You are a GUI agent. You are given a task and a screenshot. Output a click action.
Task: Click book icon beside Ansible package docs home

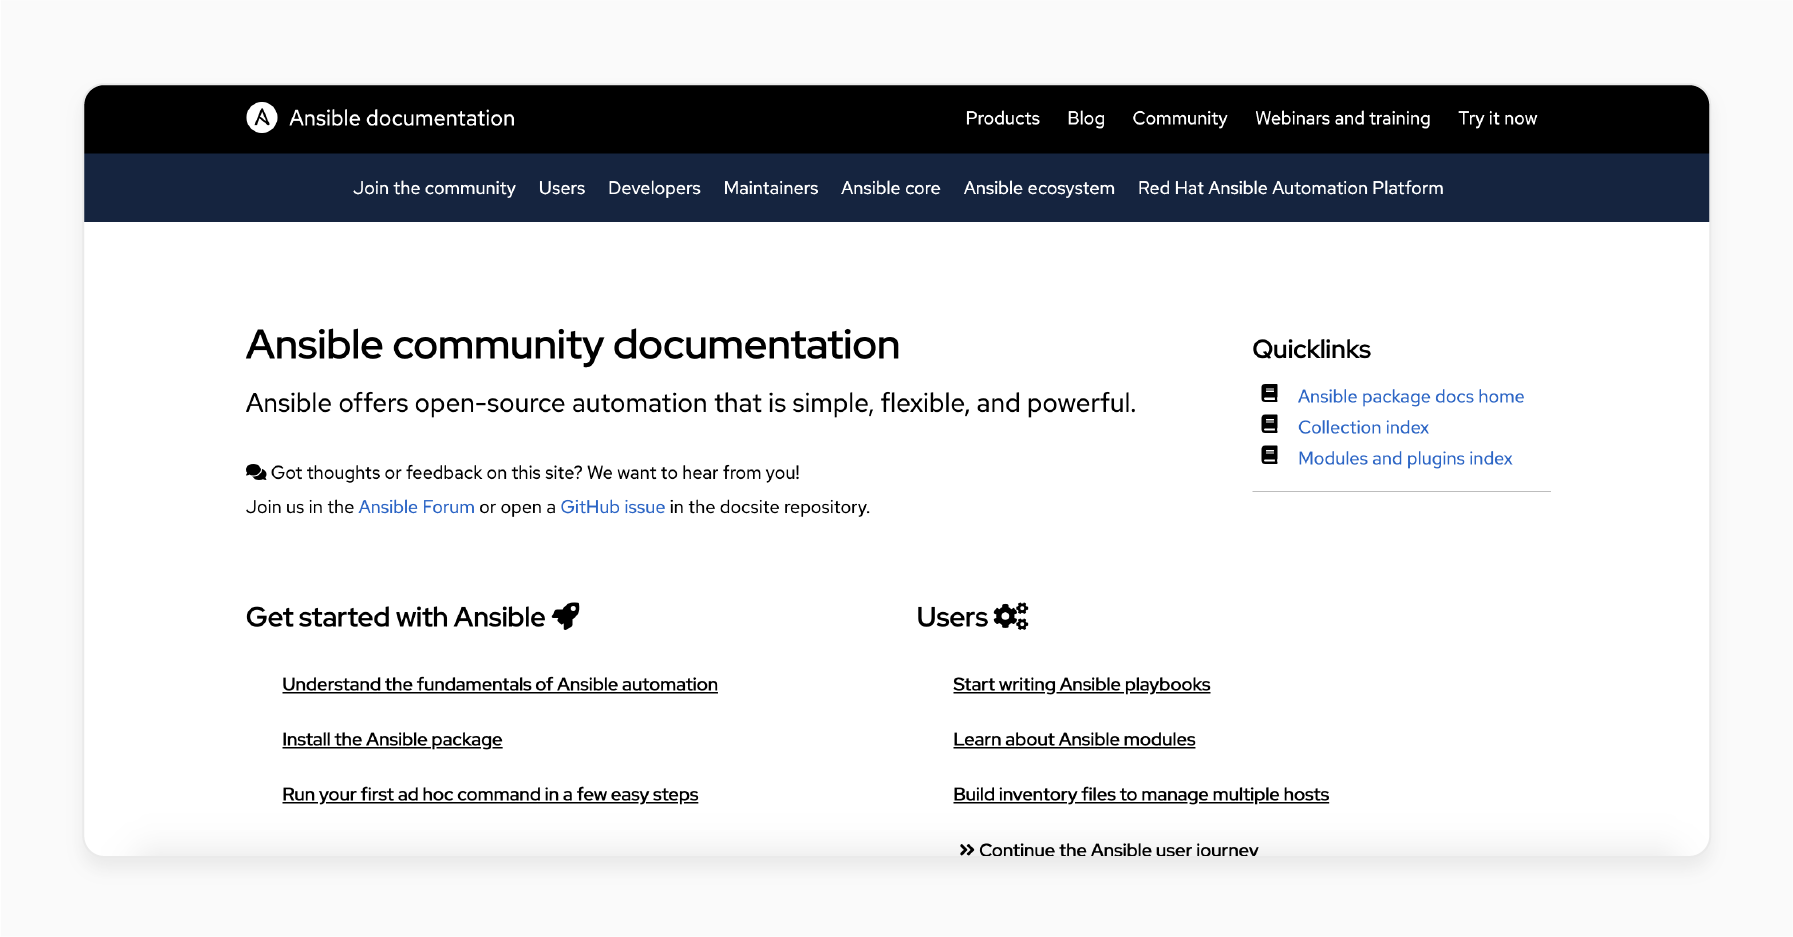coord(1269,394)
